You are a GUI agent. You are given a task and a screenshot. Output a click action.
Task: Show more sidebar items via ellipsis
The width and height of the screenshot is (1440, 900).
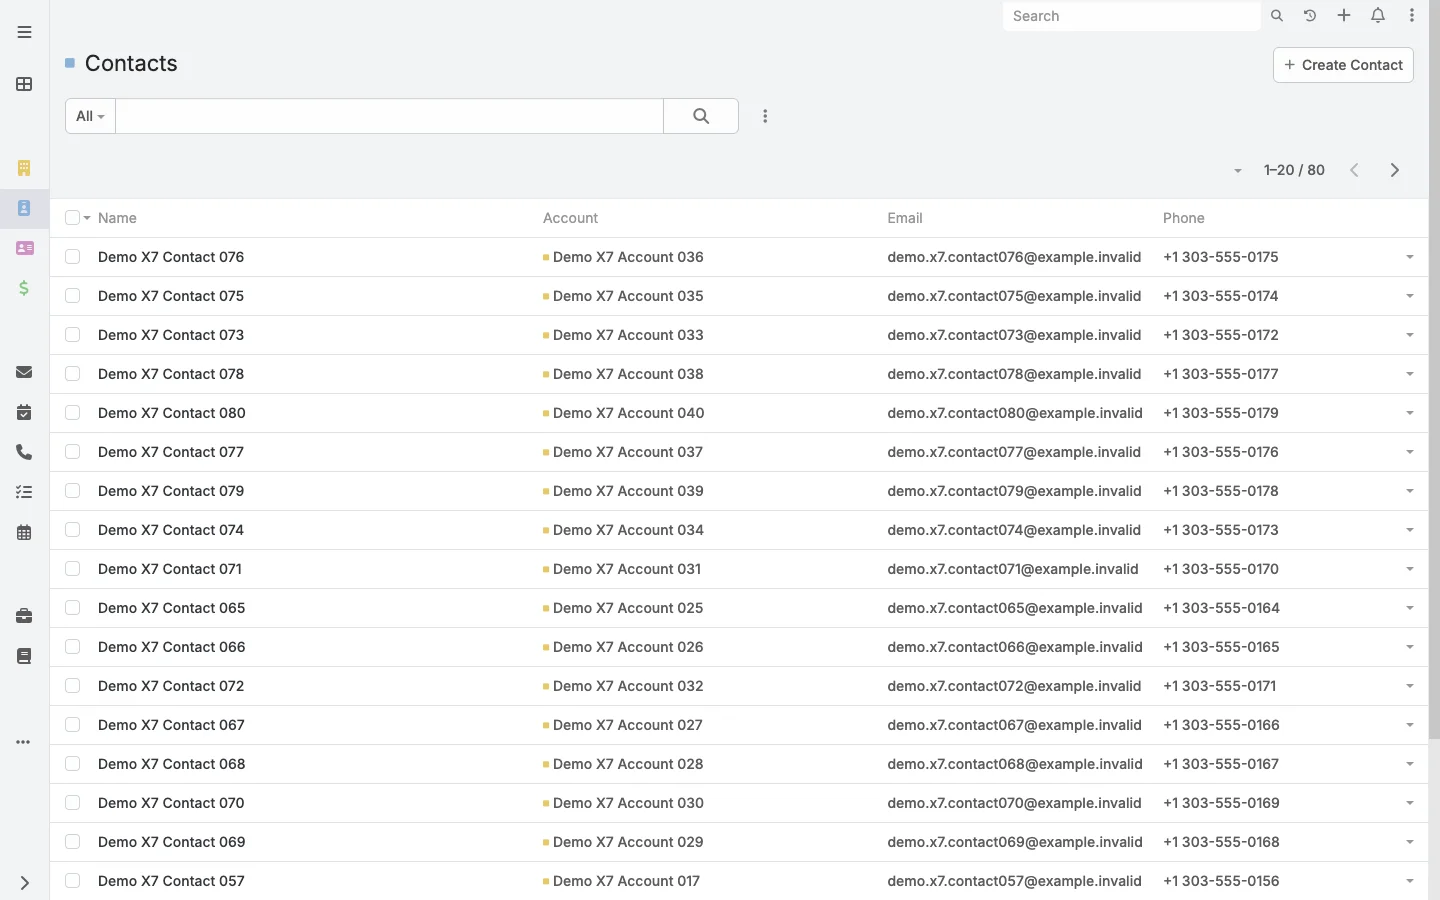(24, 742)
